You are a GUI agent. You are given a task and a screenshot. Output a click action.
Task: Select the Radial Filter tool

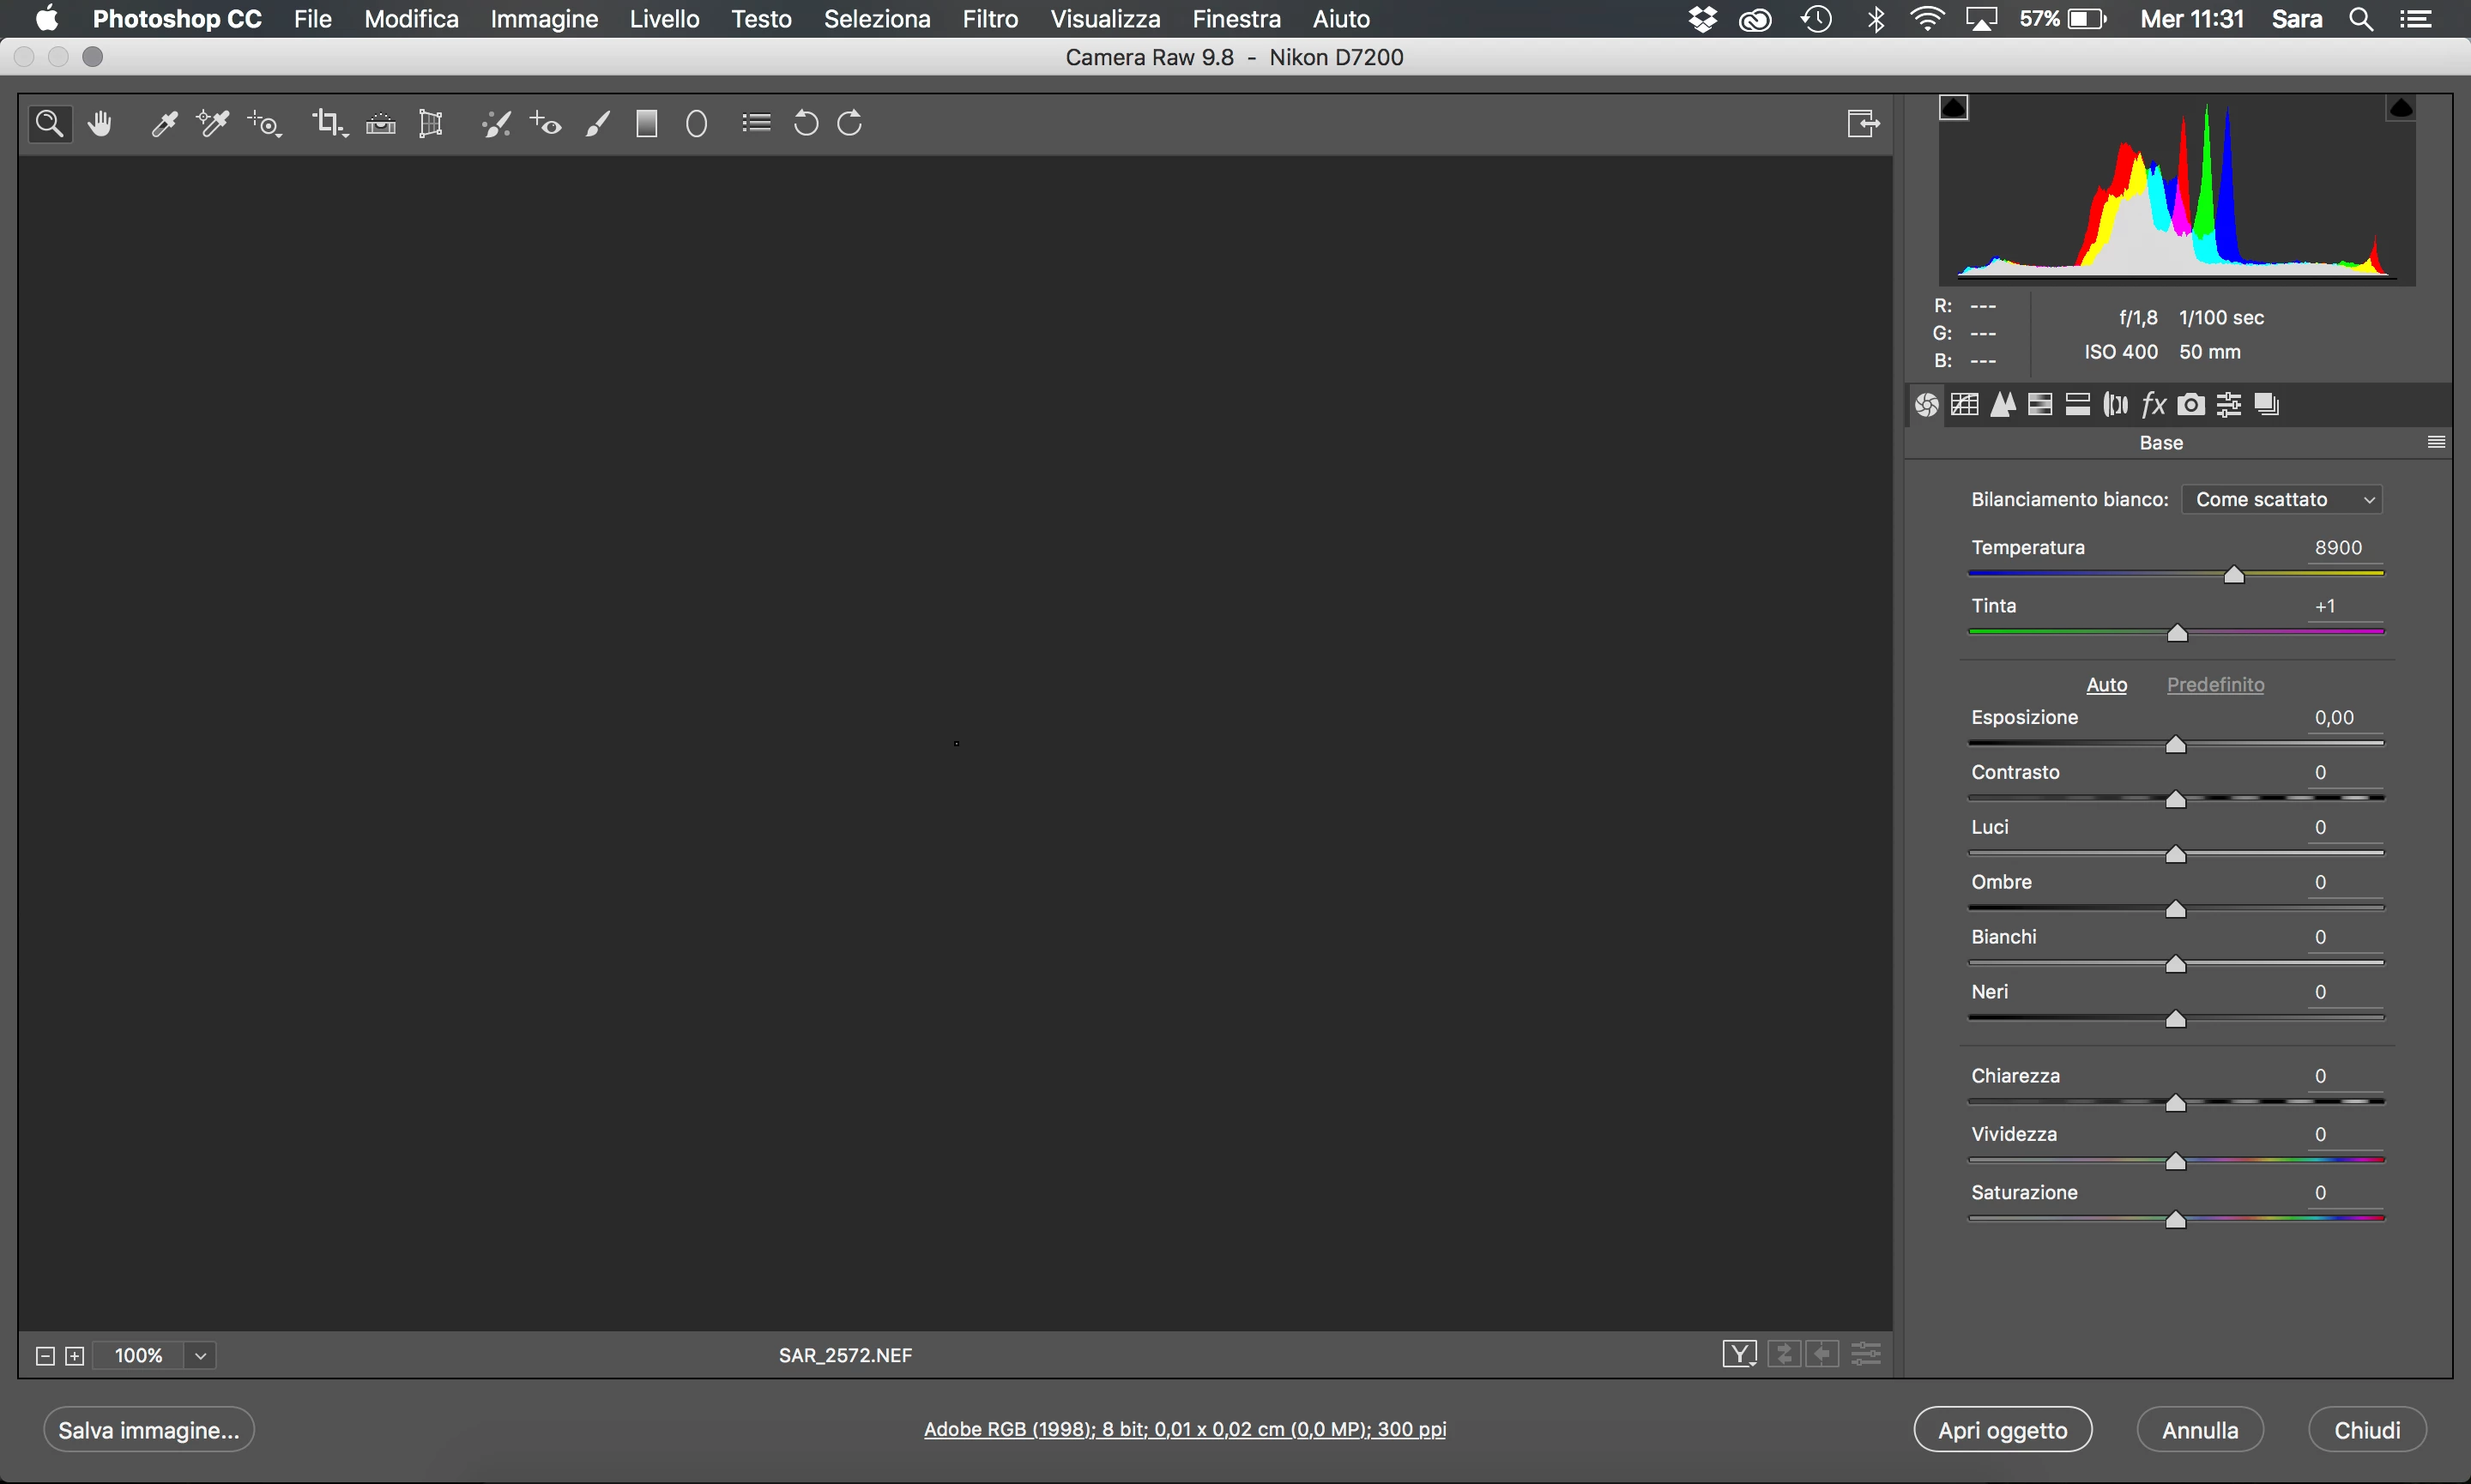[x=697, y=124]
